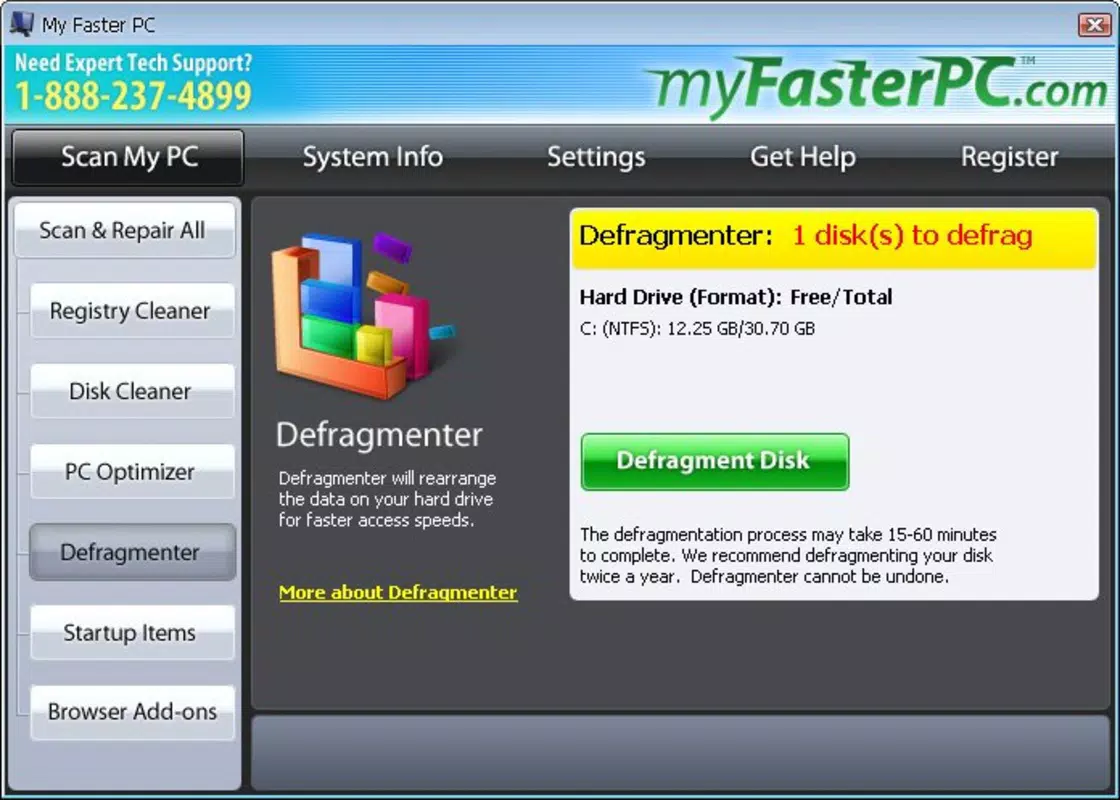Open the Scan My PC tab
The image size is (1120, 800).
[129, 157]
